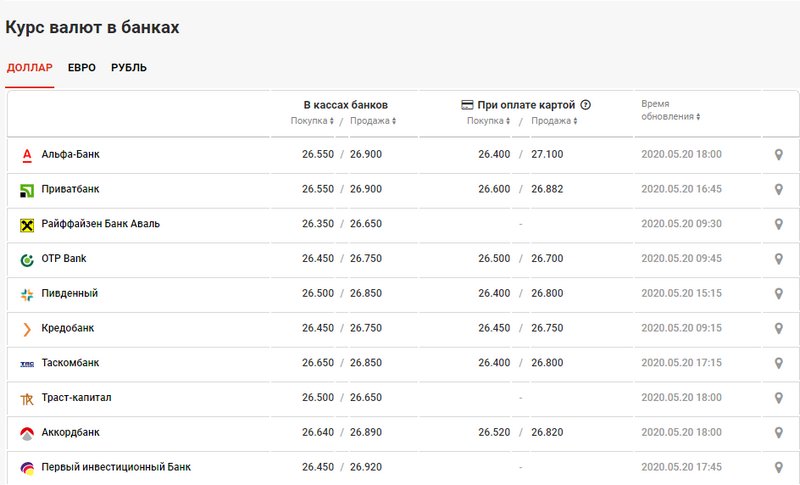Click the map pin in Таскомбанк row
Viewport: 800px width, 485px height.
pos(779,363)
